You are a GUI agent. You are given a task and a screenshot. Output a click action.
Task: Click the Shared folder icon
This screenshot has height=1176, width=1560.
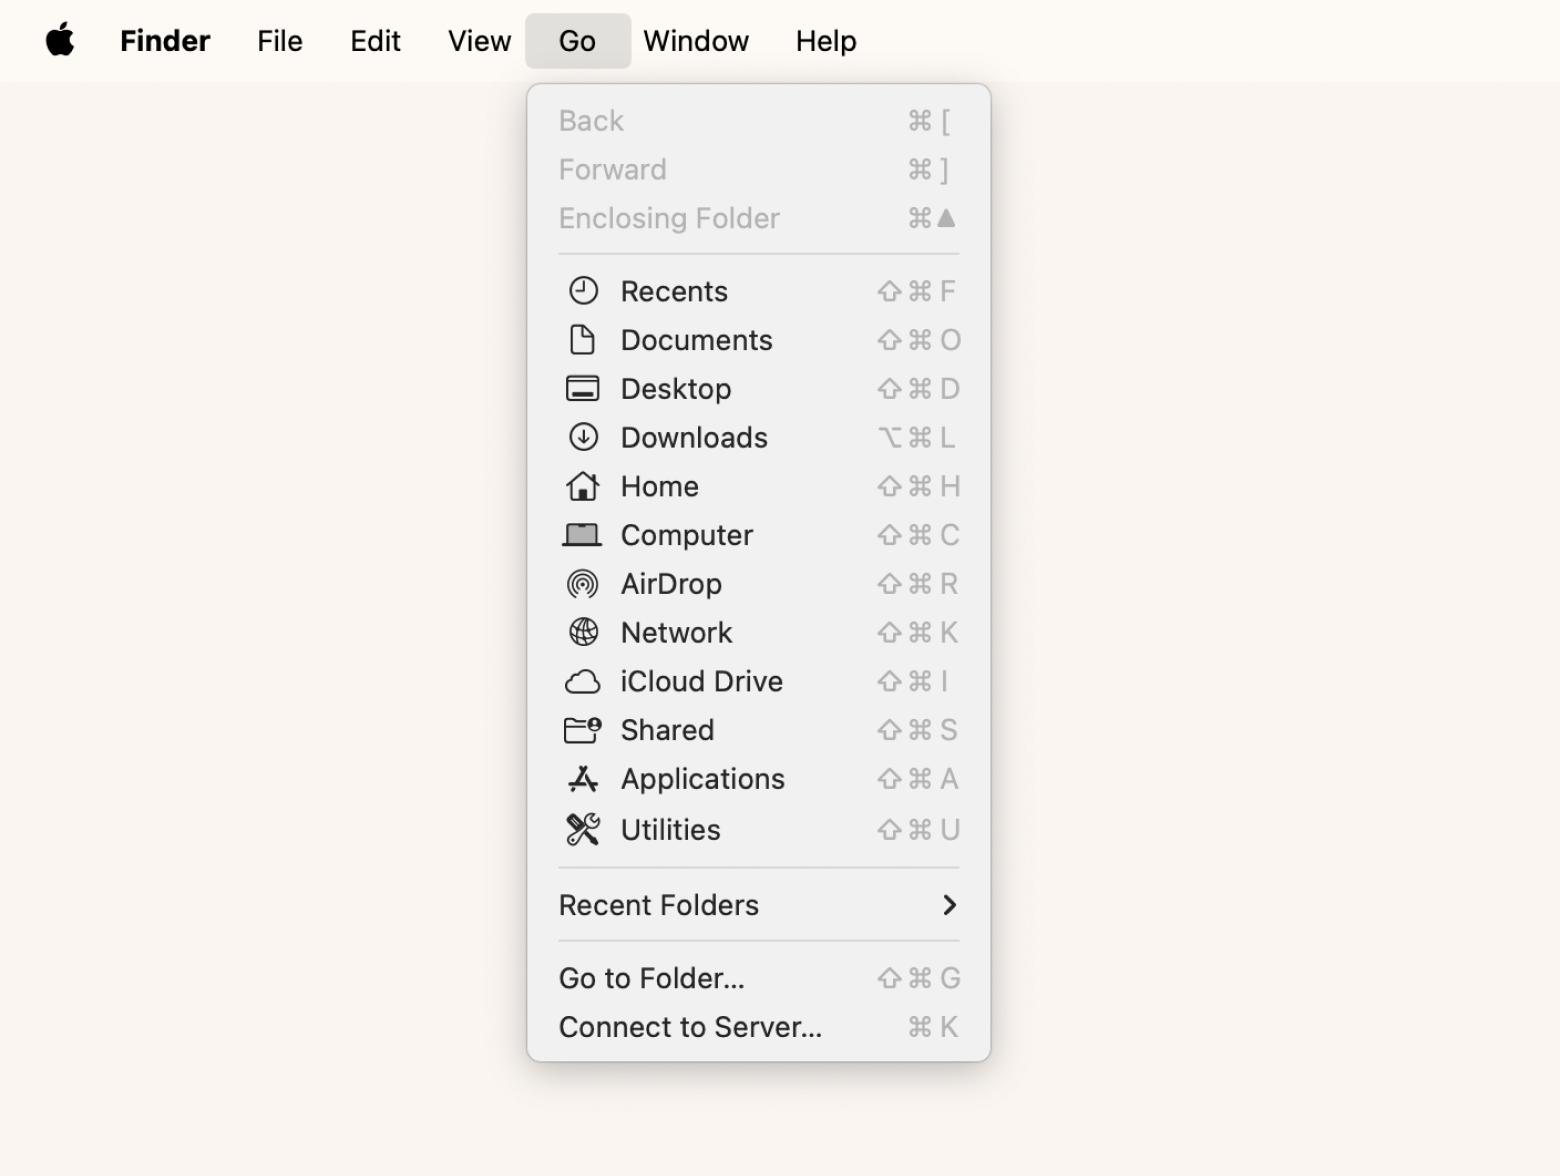click(x=583, y=730)
